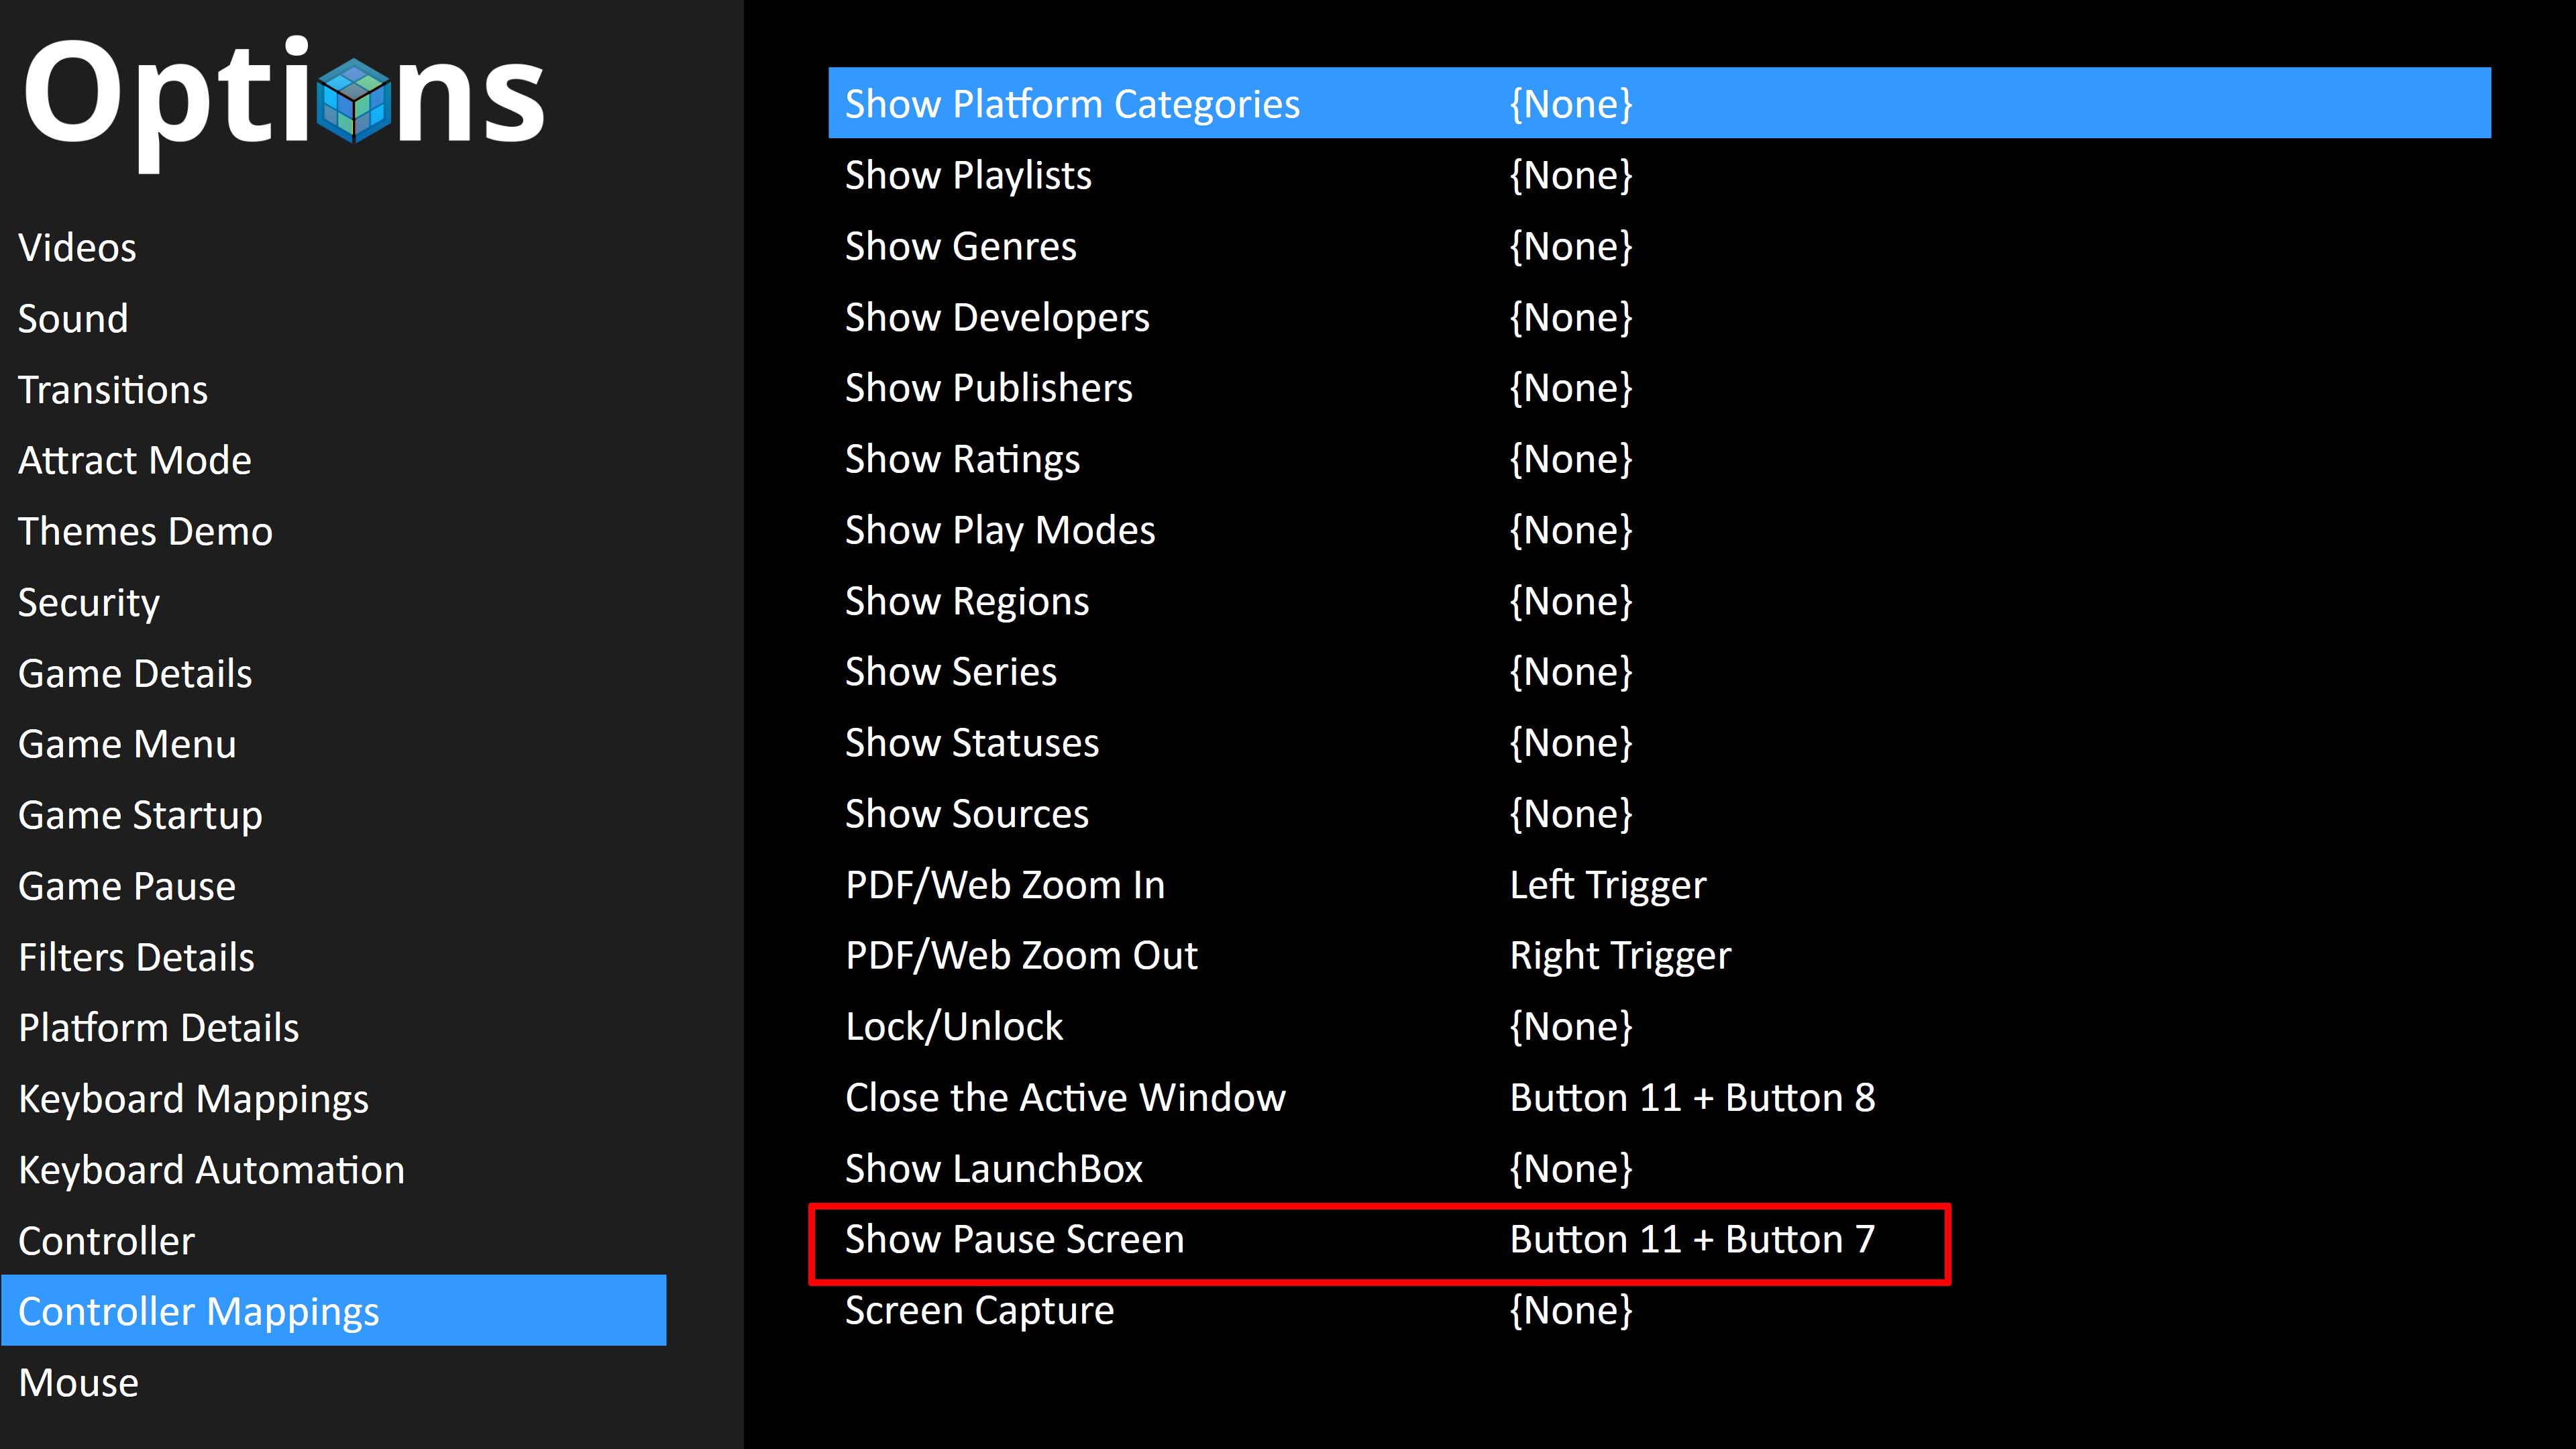Select the Show Ratings mapping
The height and width of the screenshot is (1449, 2576).
coord(1659,459)
